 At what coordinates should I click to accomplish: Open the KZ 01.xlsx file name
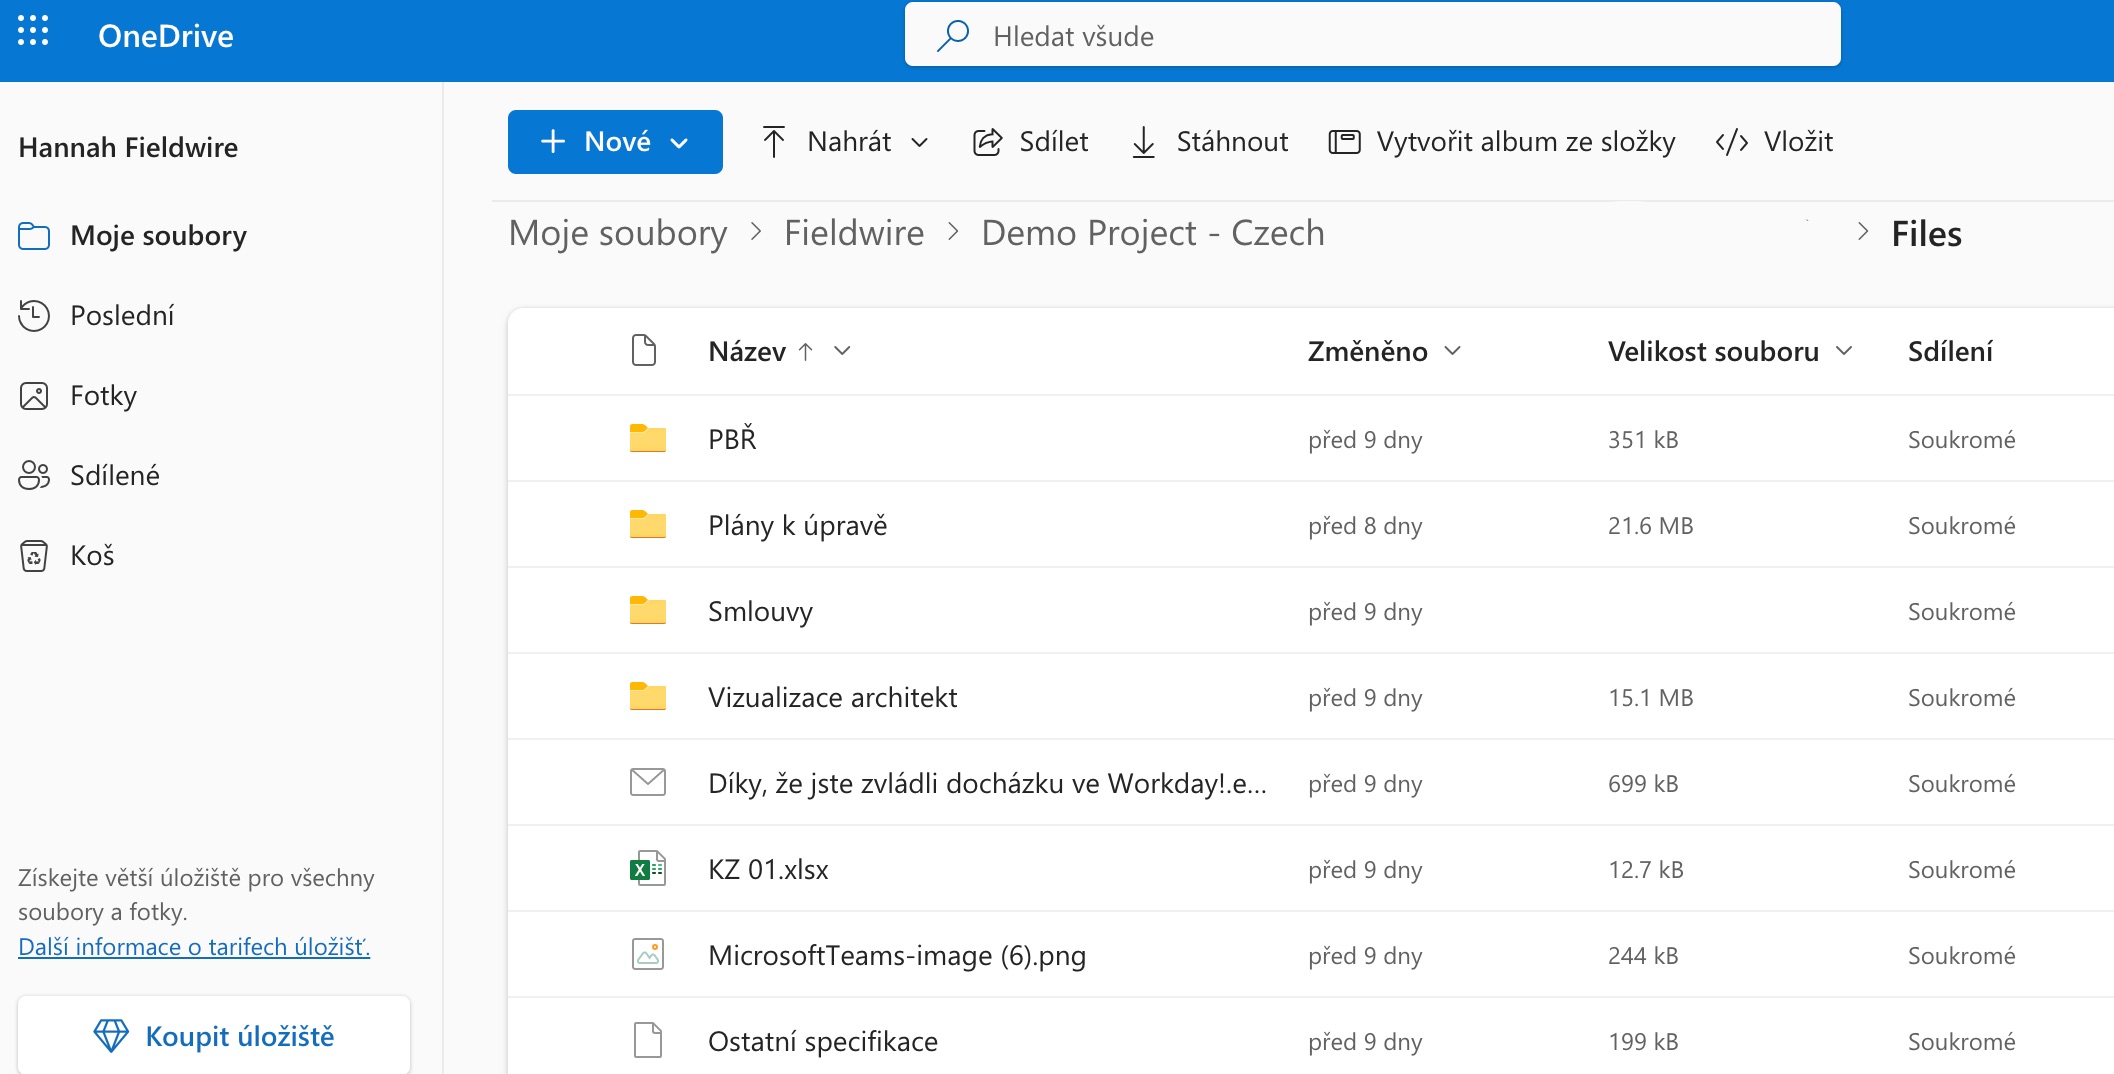[x=768, y=869]
